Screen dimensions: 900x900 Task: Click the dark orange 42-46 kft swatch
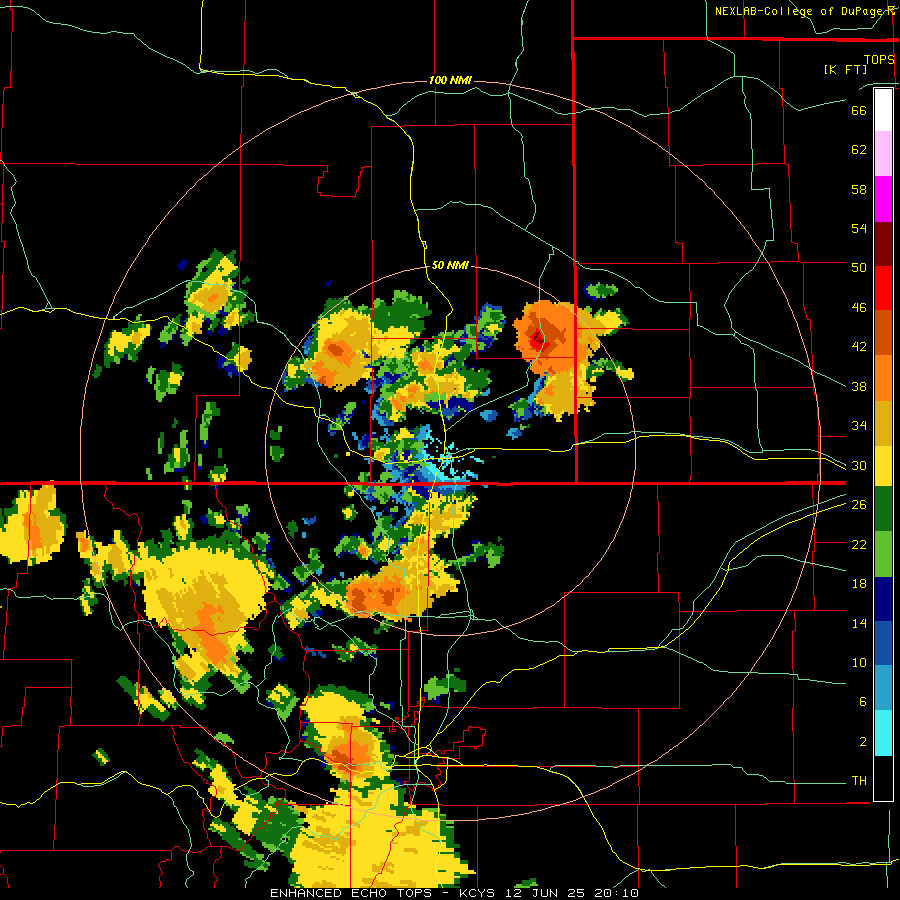[883, 332]
